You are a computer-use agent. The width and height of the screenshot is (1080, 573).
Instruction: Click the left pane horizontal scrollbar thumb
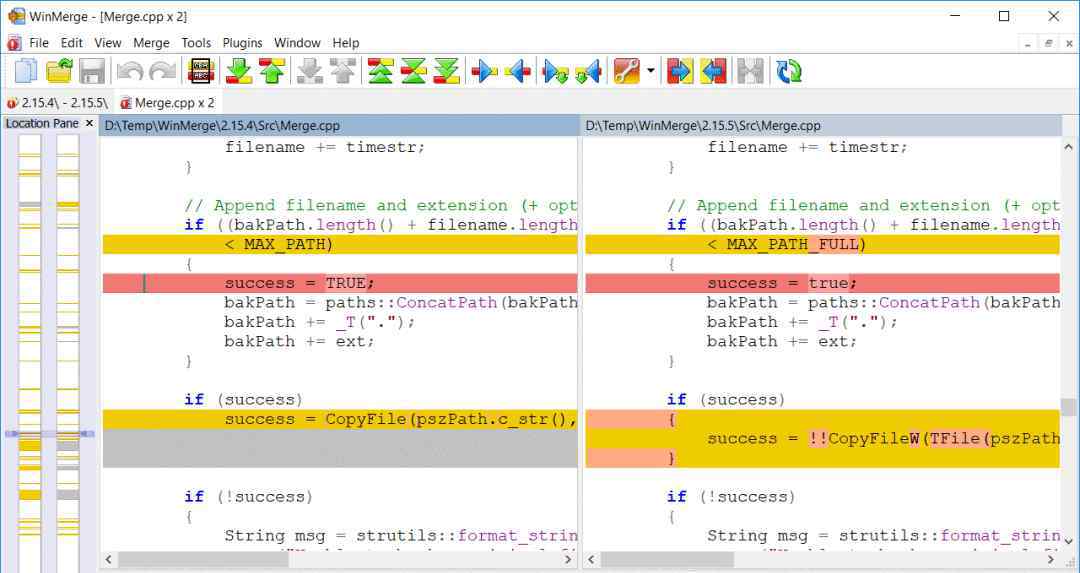click(x=203, y=560)
